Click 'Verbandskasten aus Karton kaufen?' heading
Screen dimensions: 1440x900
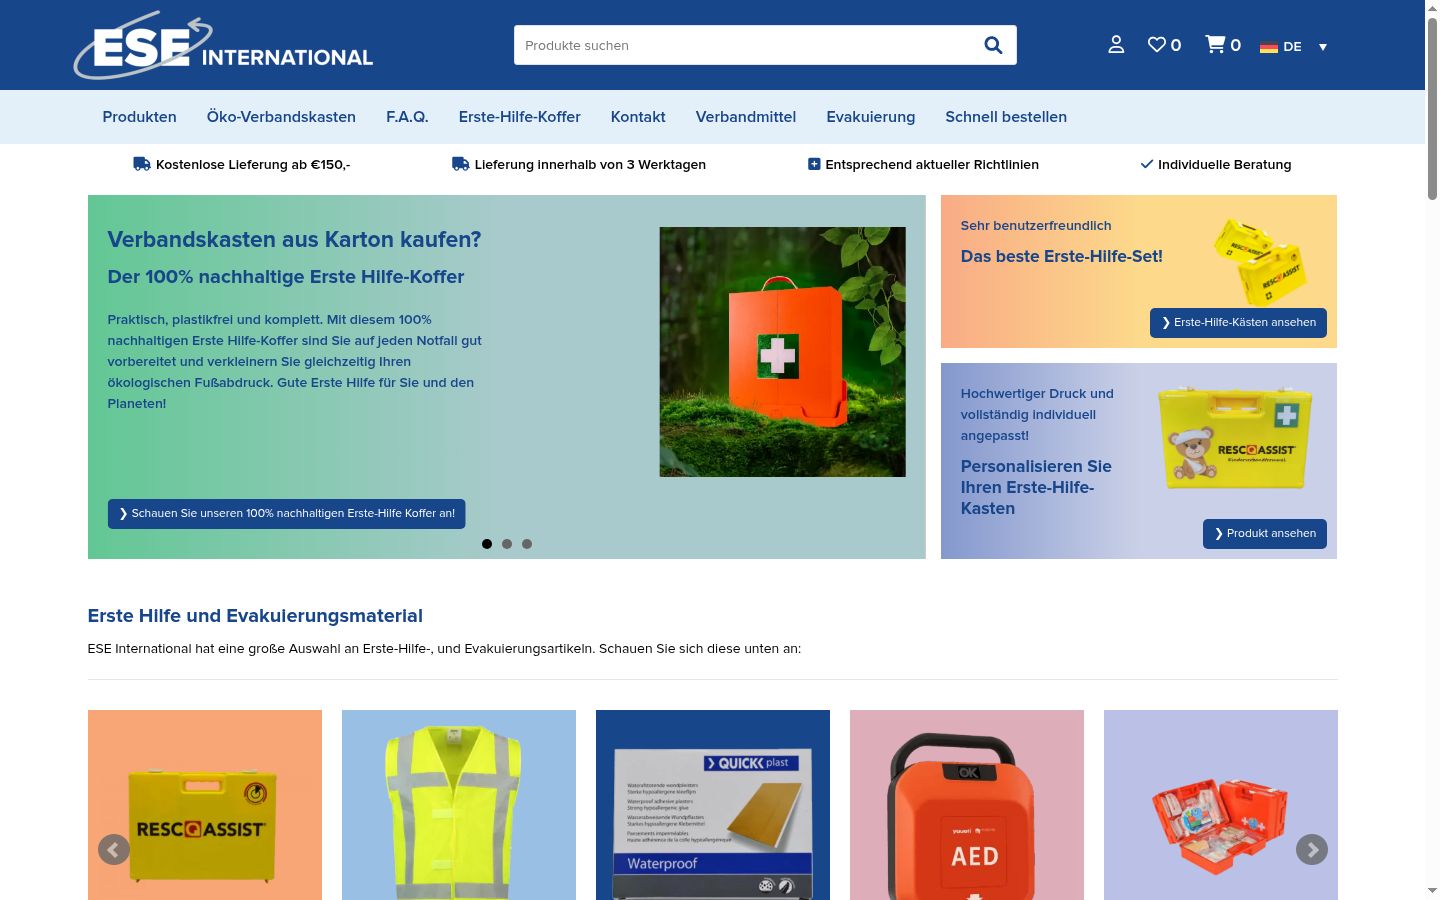pyautogui.click(x=294, y=240)
